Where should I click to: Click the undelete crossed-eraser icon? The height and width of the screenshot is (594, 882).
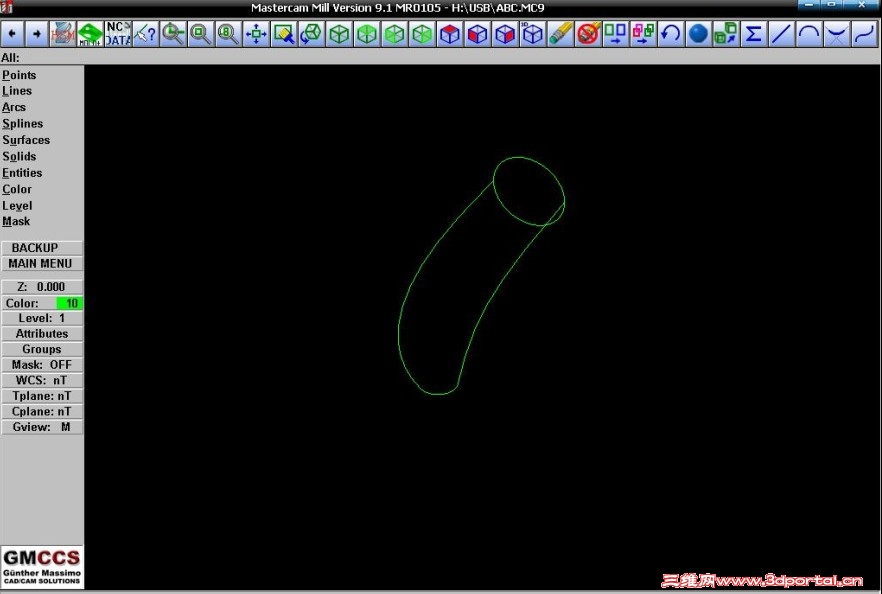click(588, 34)
